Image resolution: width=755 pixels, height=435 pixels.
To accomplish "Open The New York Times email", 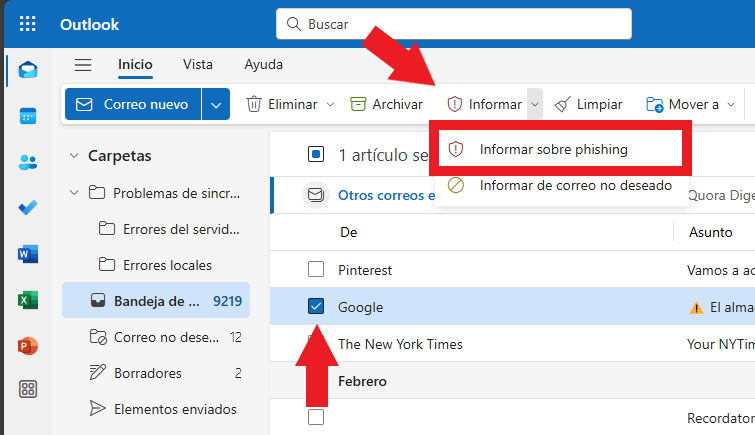I will (512, 343).
